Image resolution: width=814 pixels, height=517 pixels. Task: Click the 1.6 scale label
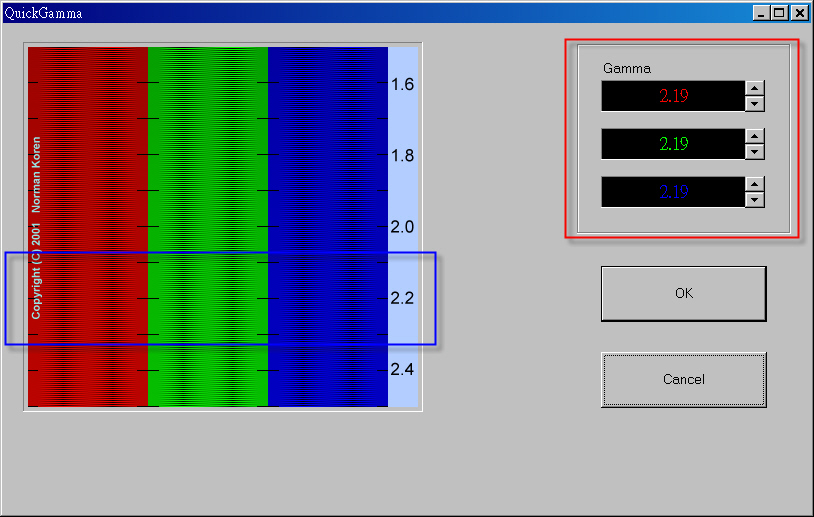pos(402,85)
